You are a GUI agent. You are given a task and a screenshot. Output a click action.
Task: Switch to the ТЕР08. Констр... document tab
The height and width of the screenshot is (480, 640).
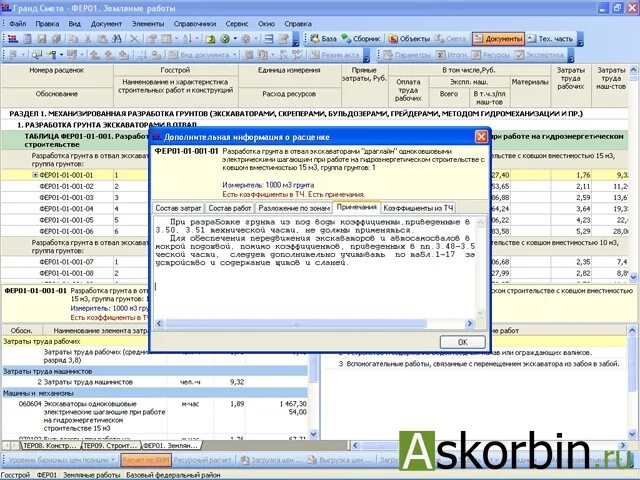49,446
